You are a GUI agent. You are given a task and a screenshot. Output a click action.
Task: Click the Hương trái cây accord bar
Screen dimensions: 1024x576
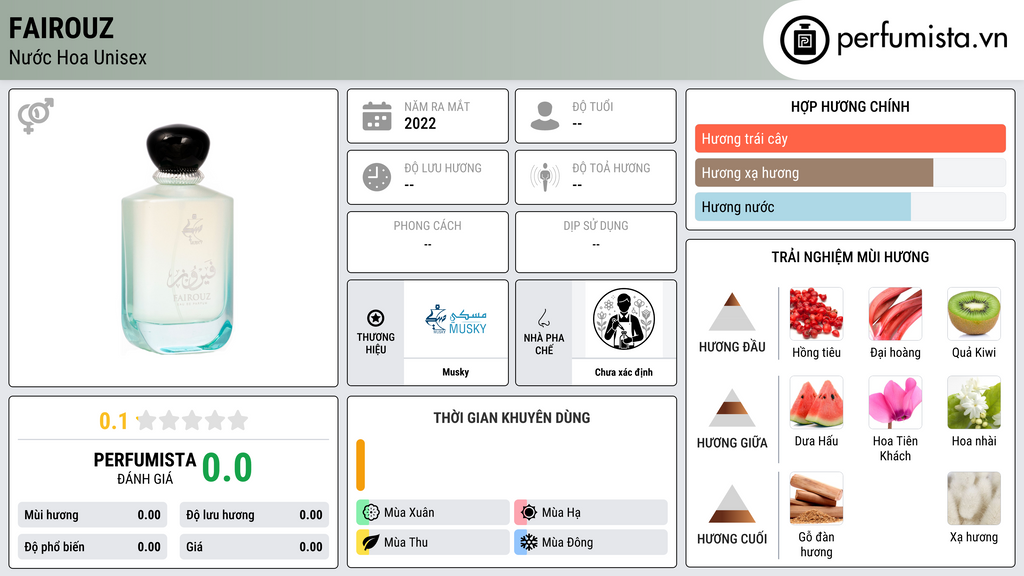[x=850, y=138]
